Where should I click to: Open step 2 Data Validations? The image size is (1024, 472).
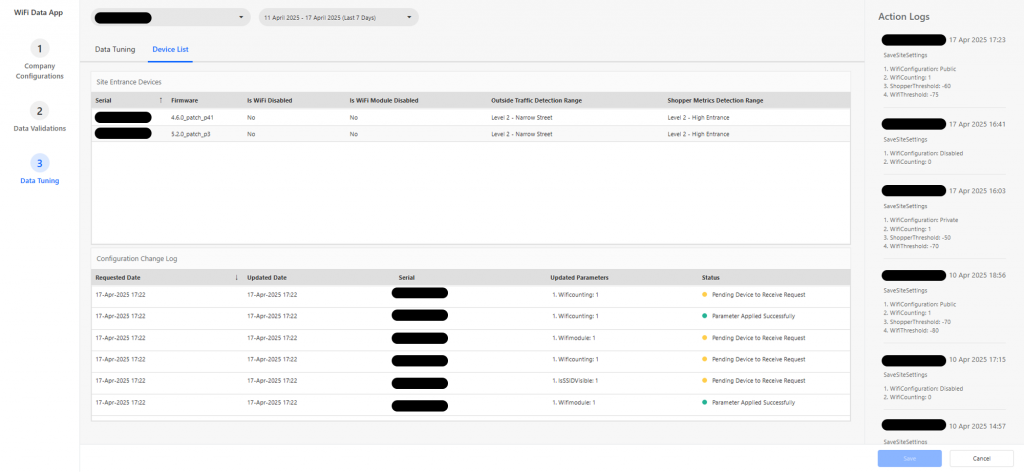coord(38,110)
